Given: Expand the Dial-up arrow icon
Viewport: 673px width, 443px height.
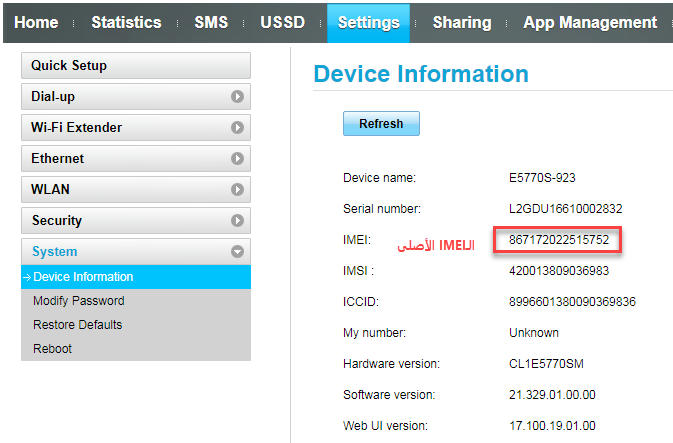Looking at the screenshot, I should click(x=237, y=97).
